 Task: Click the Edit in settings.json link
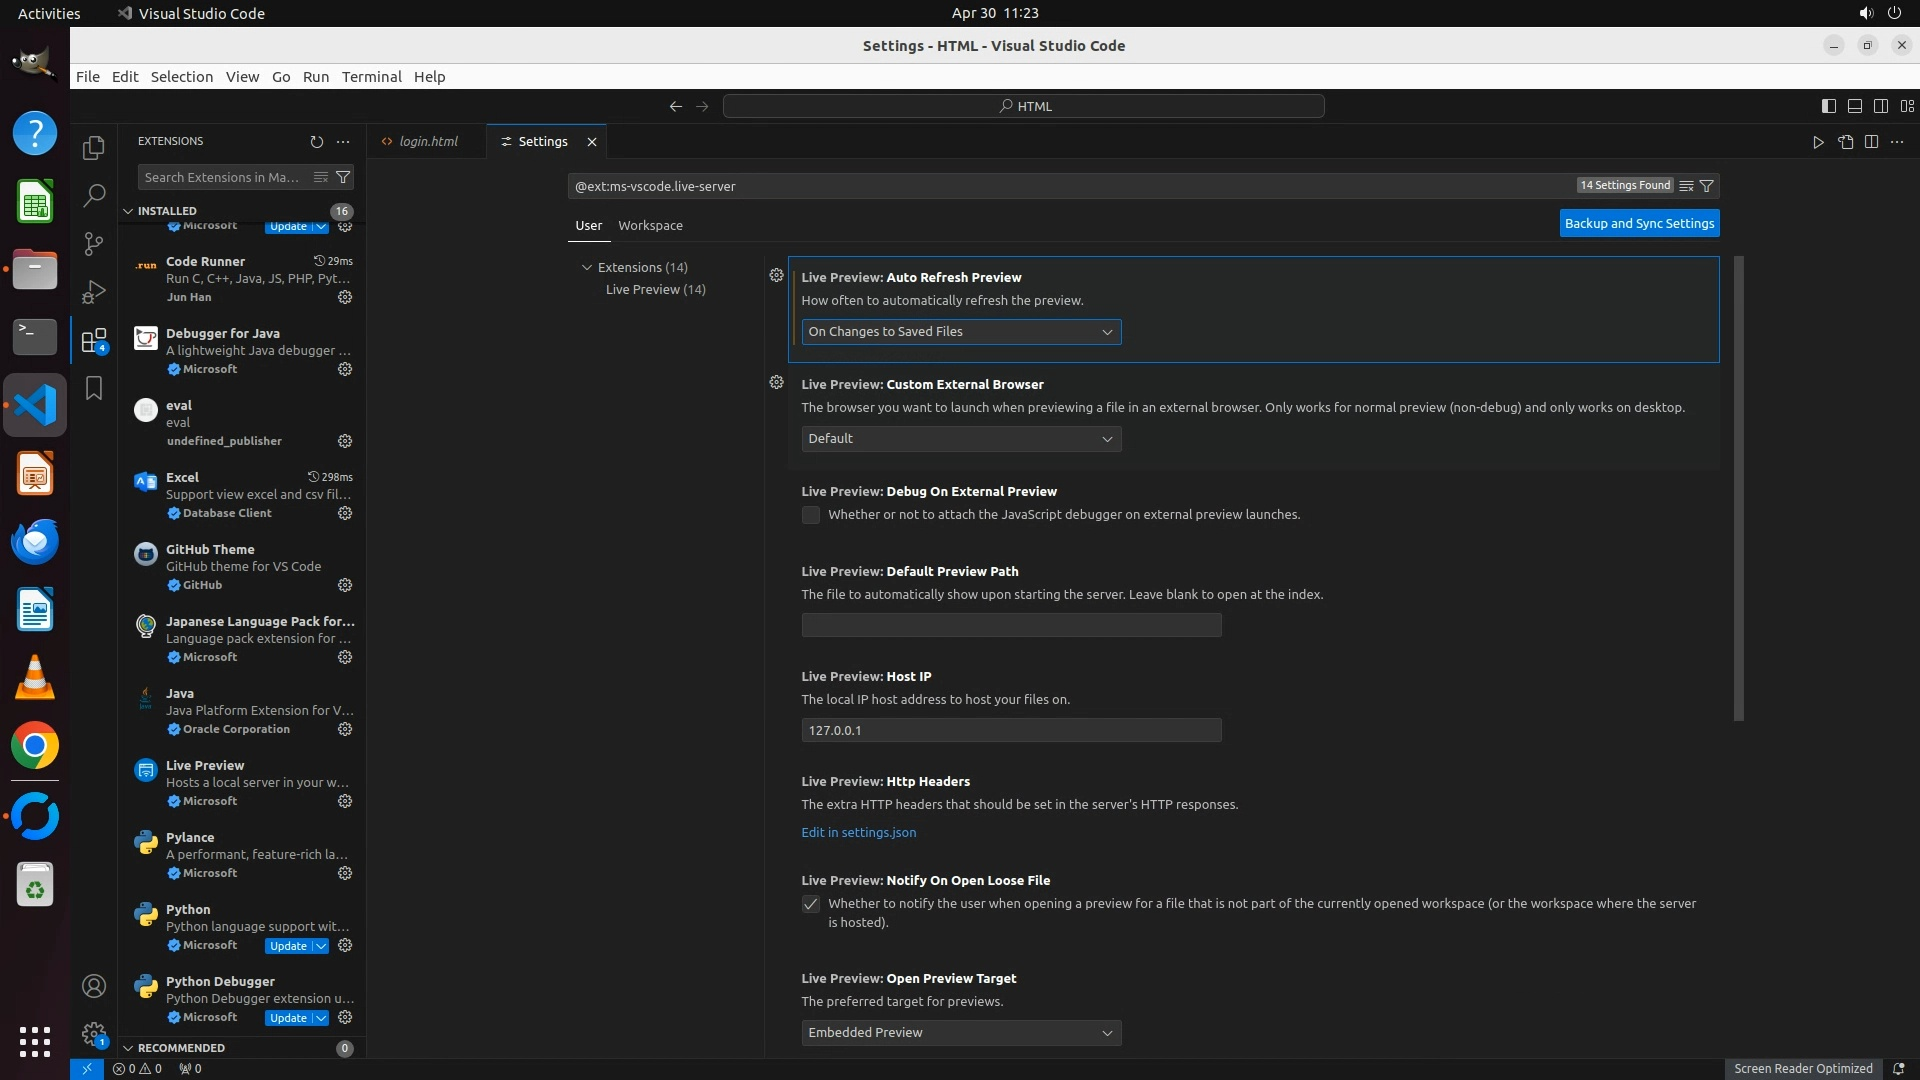(x=858, y=833)
